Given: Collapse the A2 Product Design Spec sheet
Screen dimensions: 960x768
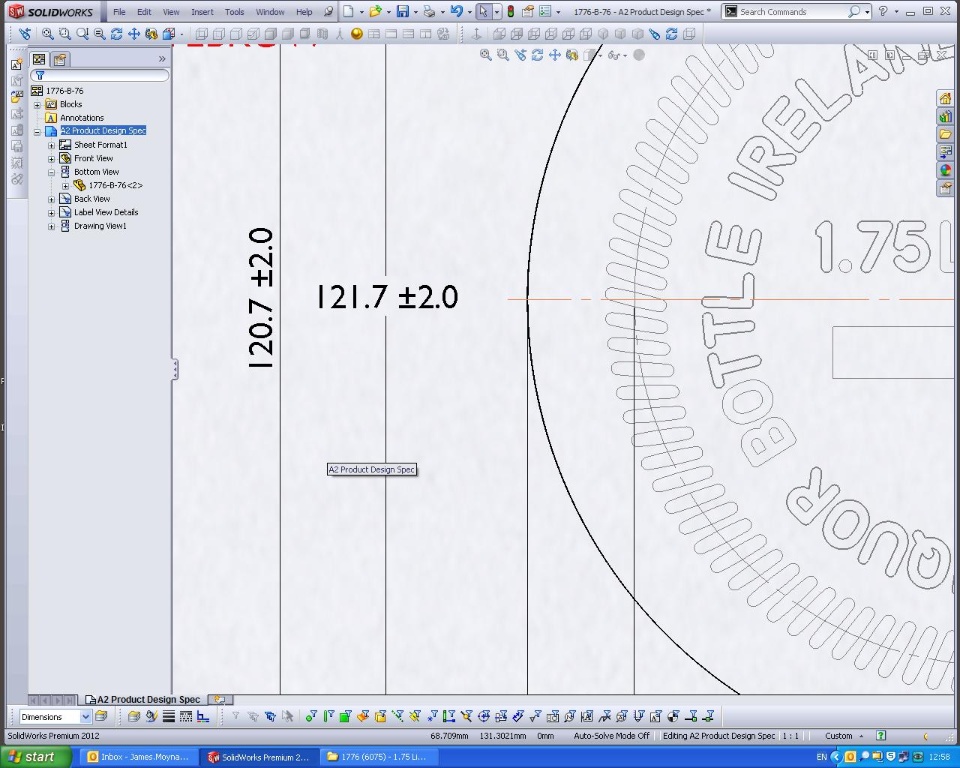Looking at the screenshot, I should coord(37,132).
